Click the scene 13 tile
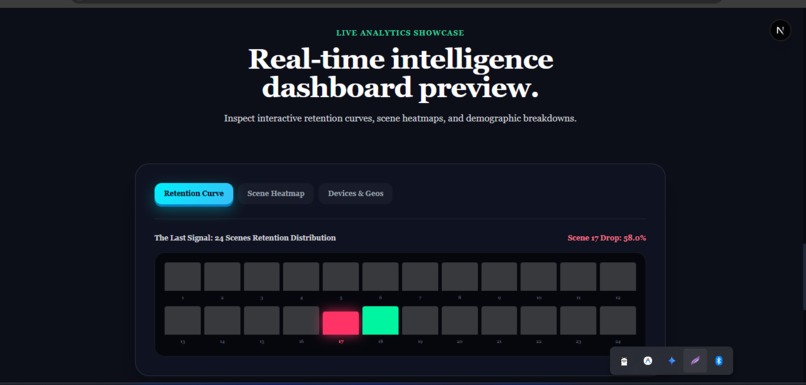 coord(182,320)
